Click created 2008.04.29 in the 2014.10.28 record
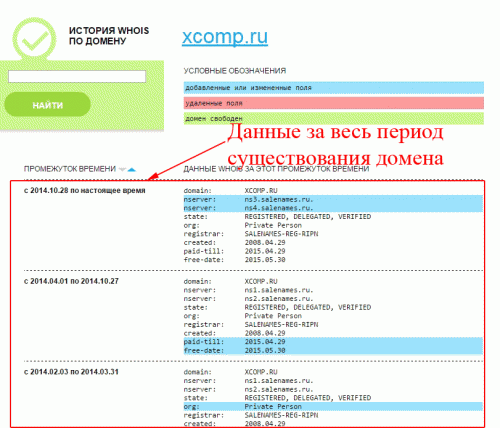The width and height of the screenshot is (500, 428). [265, 243]
